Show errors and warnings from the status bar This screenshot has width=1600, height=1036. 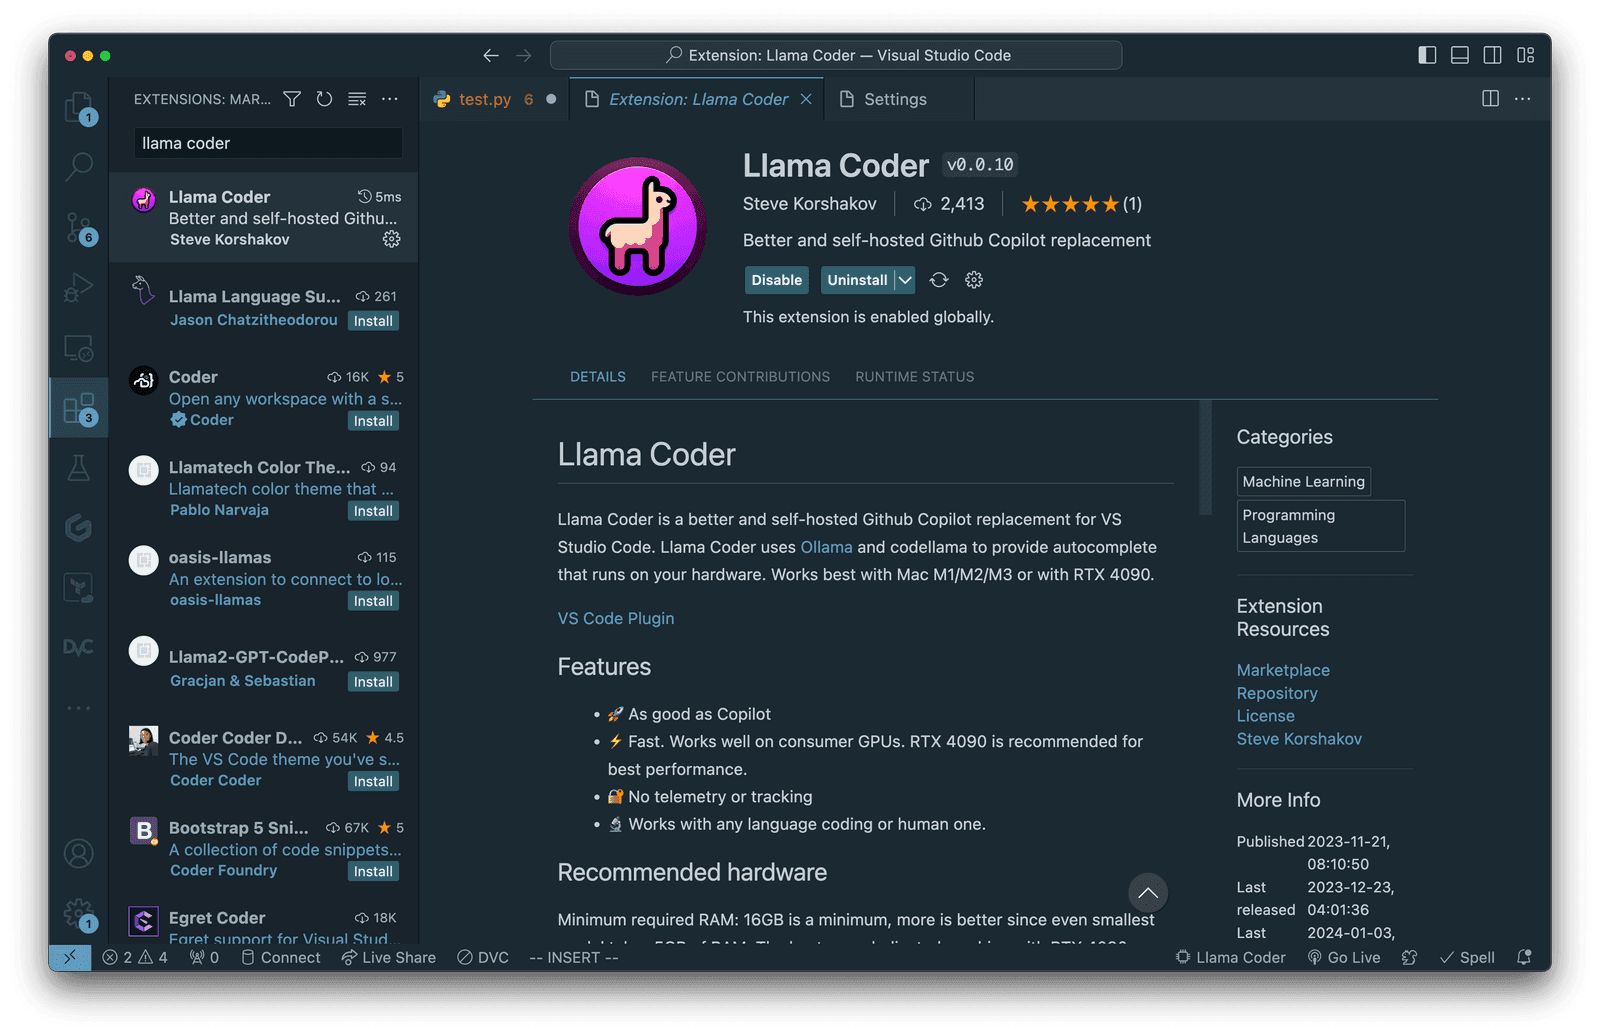[135, 957]
